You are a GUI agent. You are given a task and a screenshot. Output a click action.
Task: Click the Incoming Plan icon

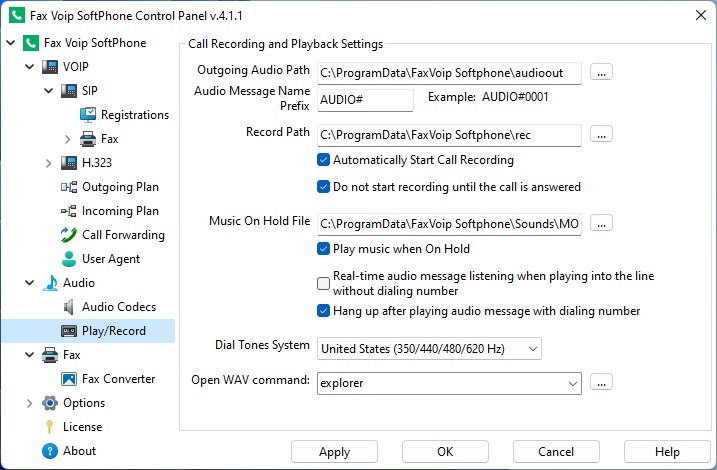69,211
